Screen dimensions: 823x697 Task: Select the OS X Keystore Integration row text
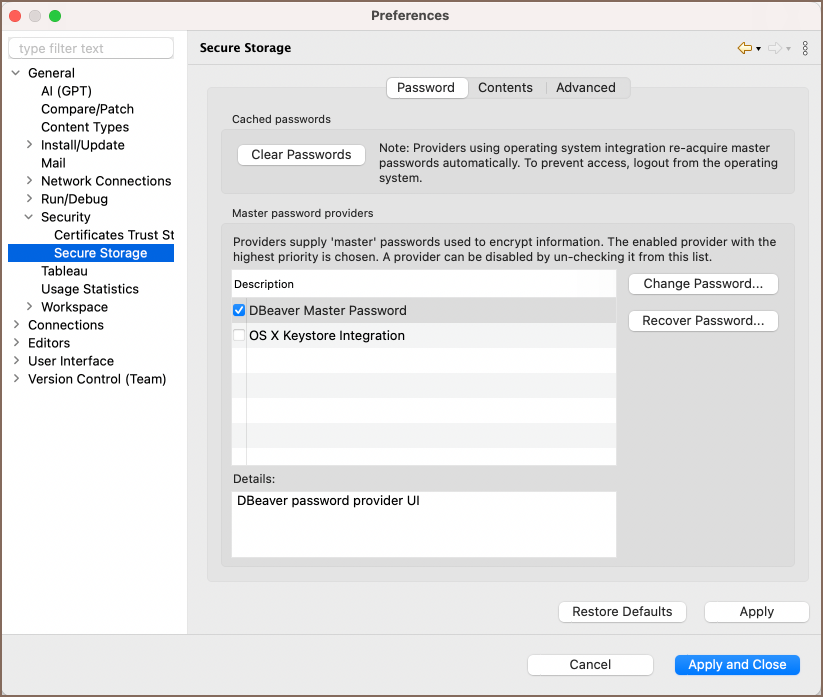coord(327,335)
